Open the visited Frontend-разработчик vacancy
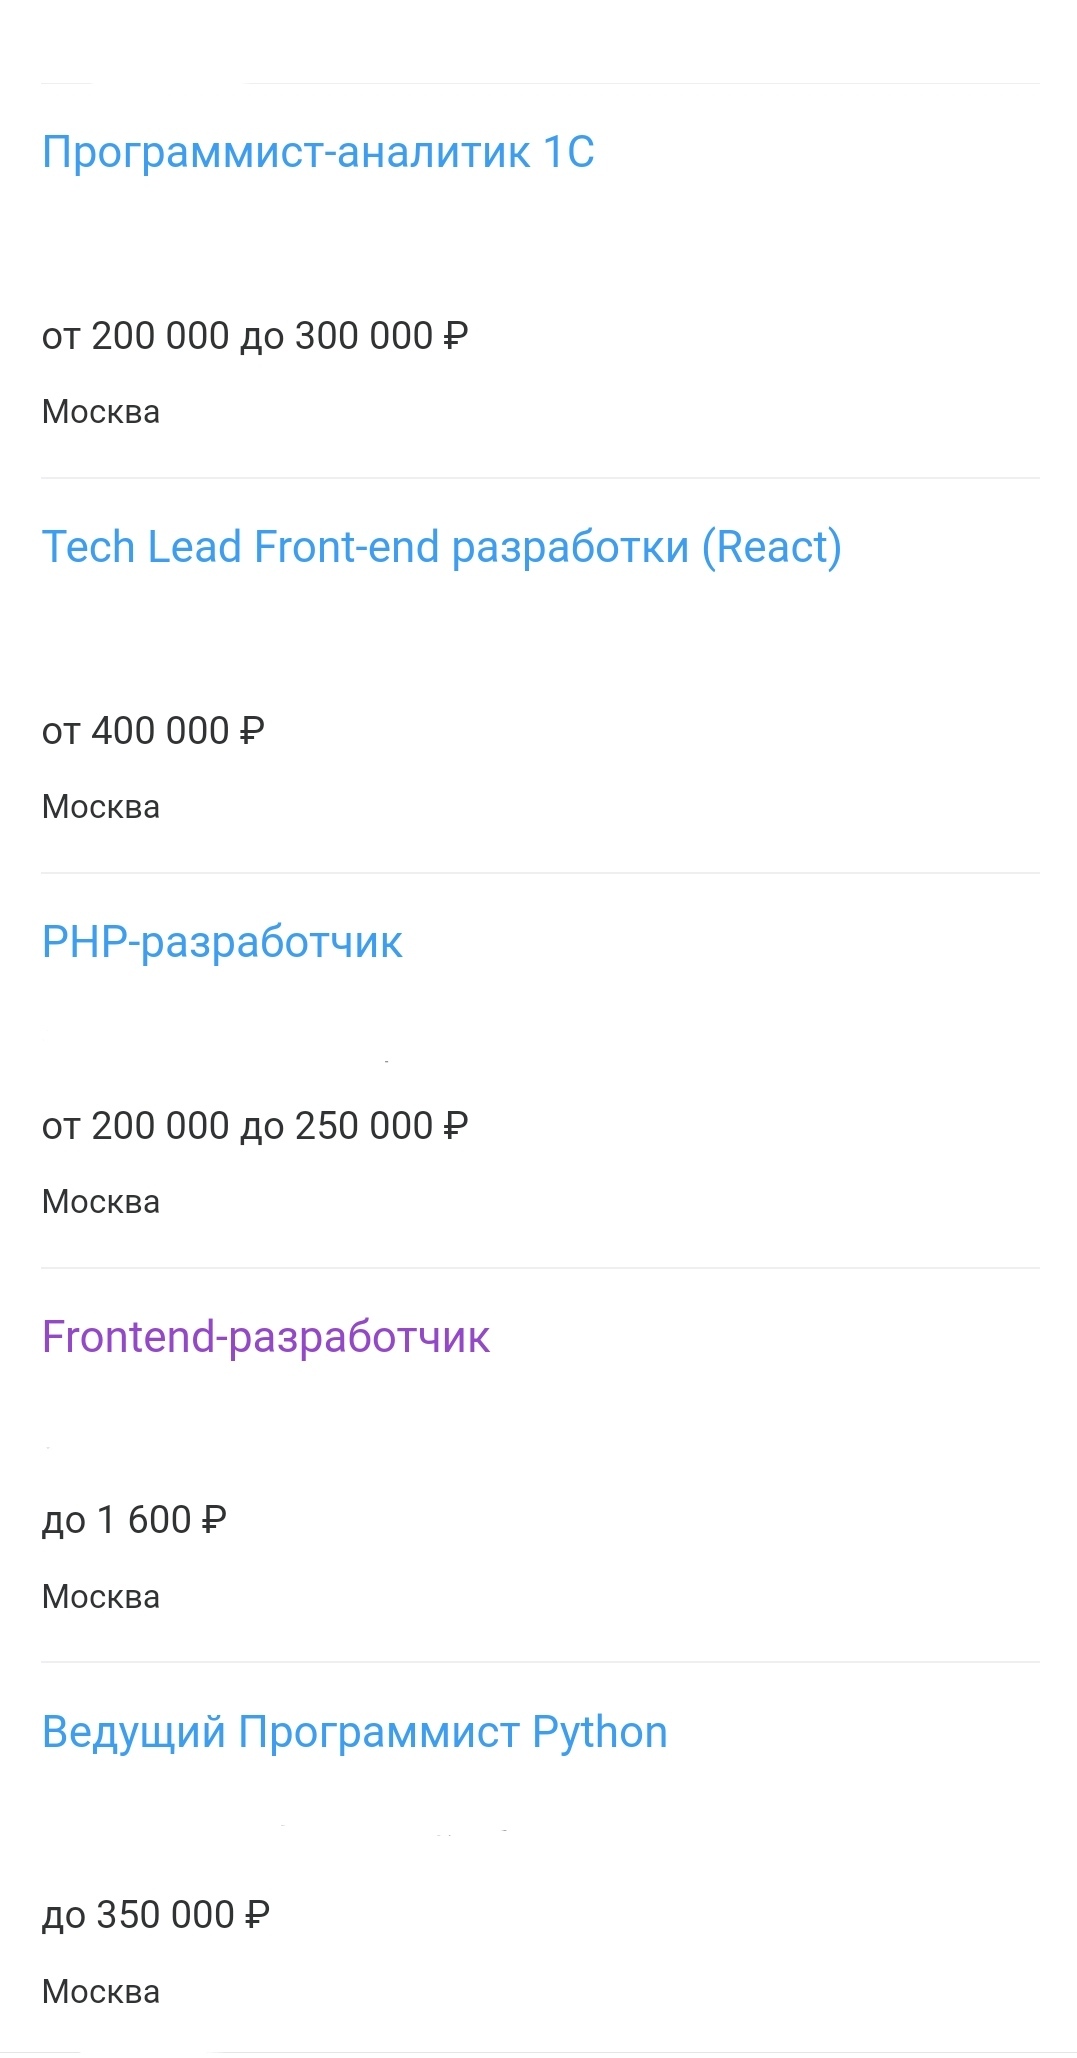This screenshot has width=1077, height=2058. click(x=266, y=1337)
